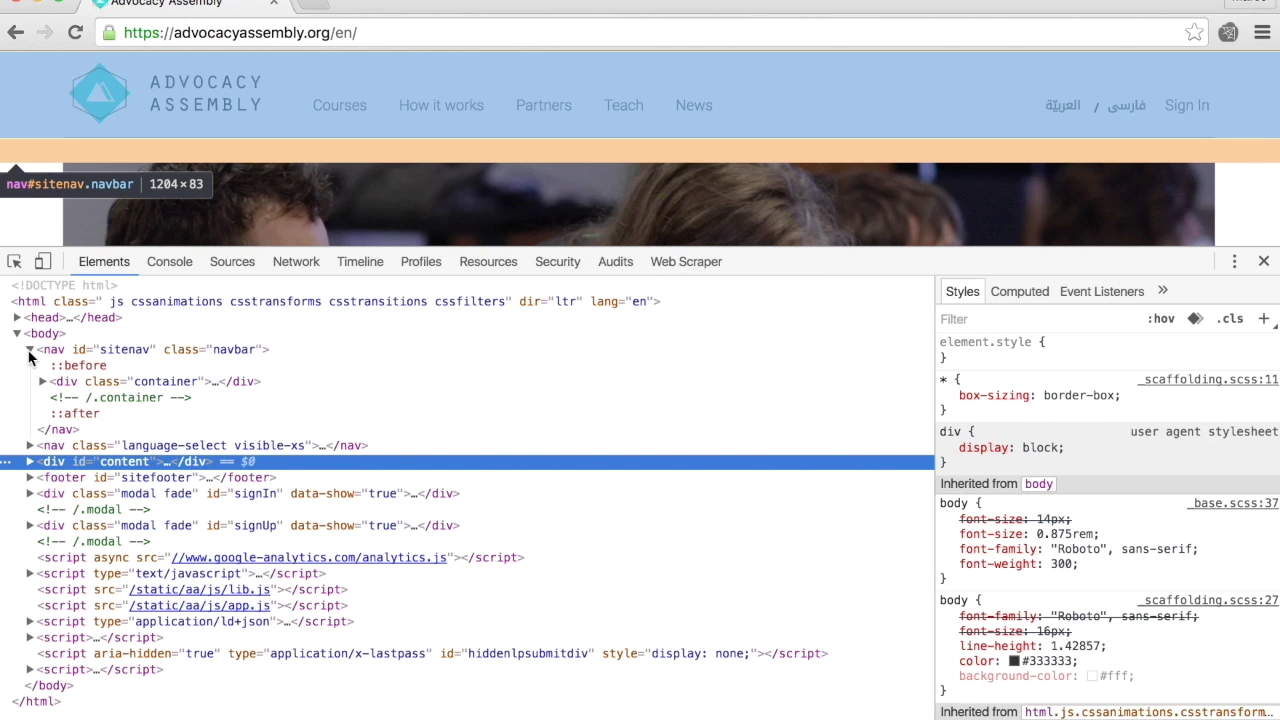Screen dimensions: 1280x720
Task: Expand the head element node
Action: [x=17, y=317]
